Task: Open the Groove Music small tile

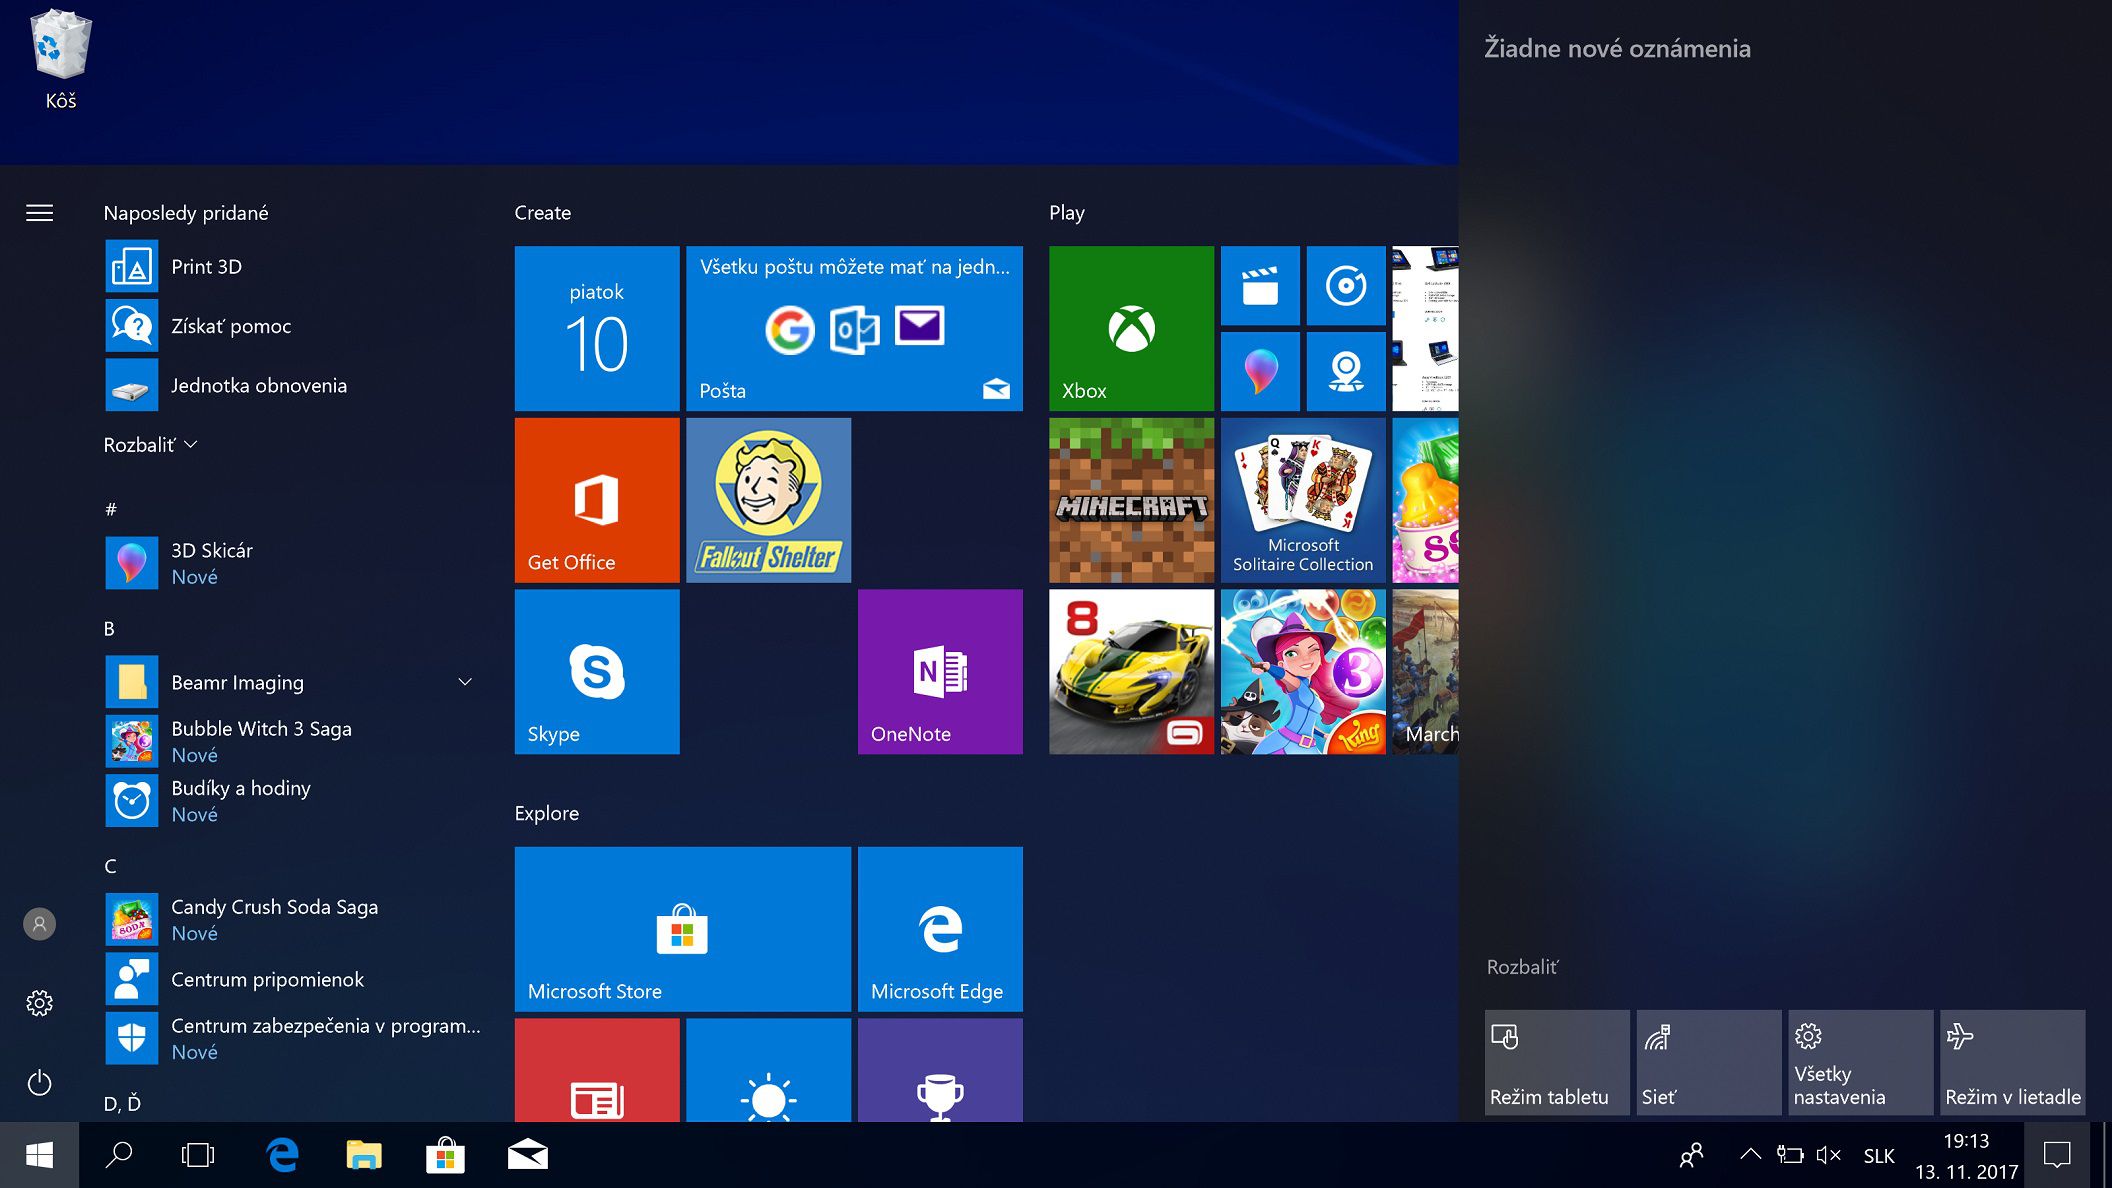Action: tap(1346, 286)
